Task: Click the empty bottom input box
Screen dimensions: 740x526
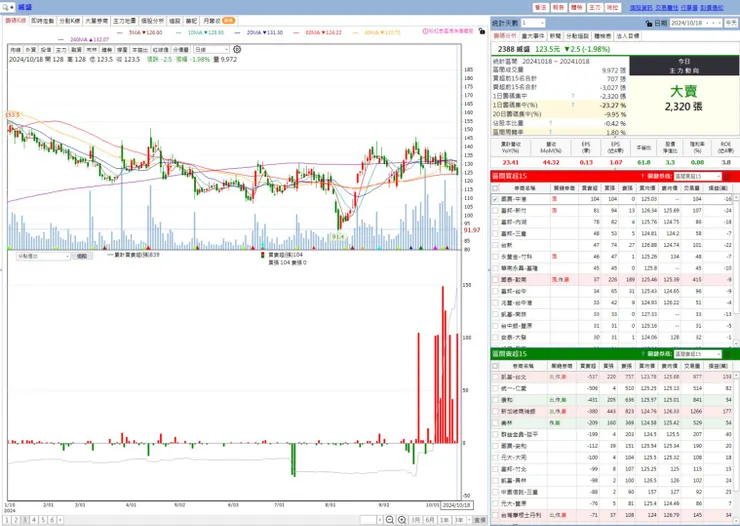Action: 368,520
